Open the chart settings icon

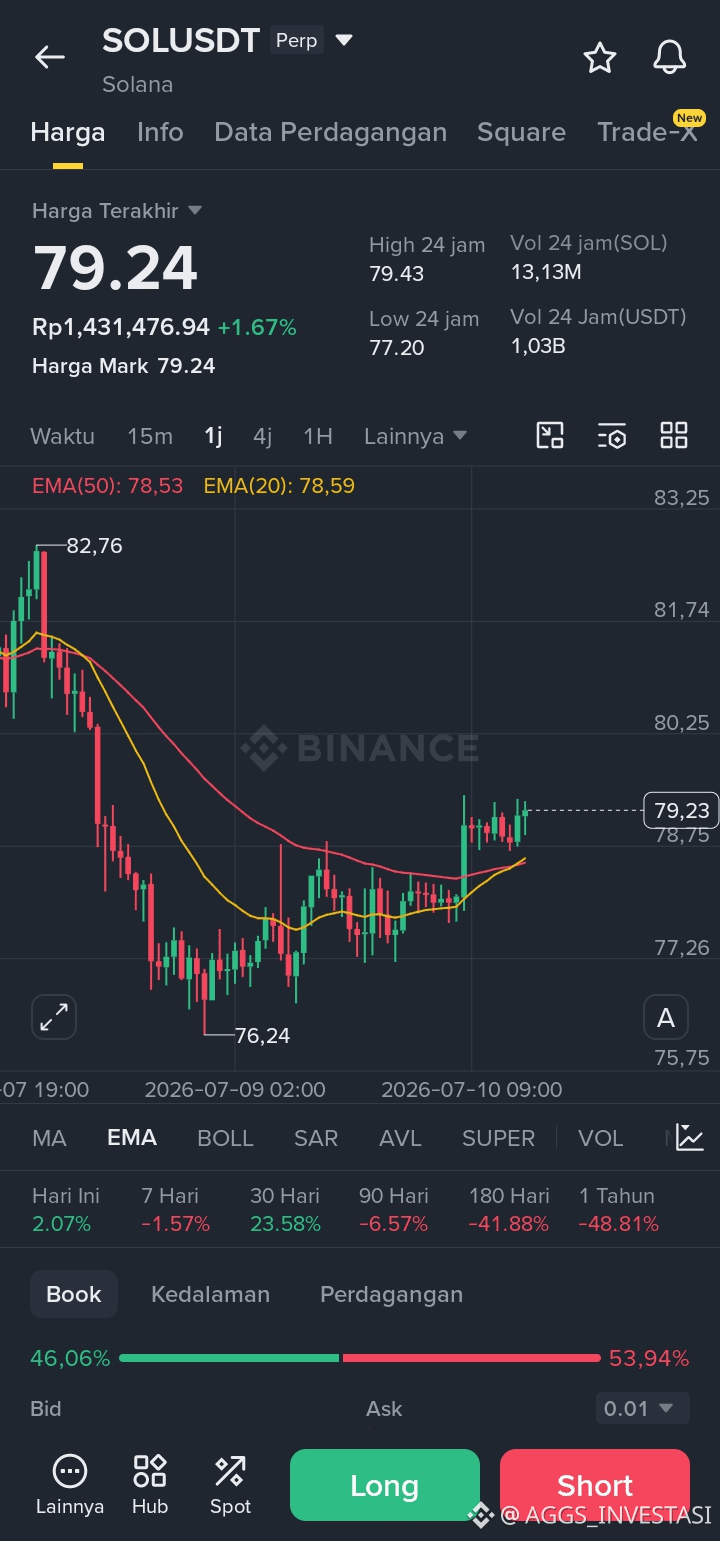pos(612,435)
